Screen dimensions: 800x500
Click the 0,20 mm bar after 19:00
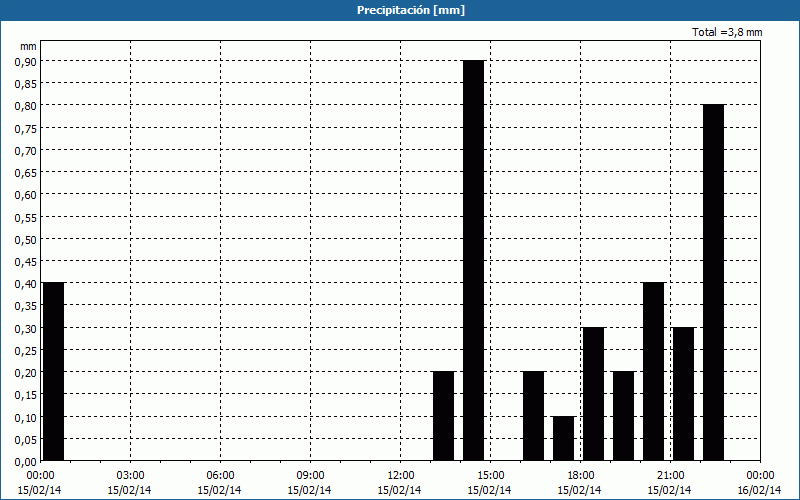coord(623,416)
